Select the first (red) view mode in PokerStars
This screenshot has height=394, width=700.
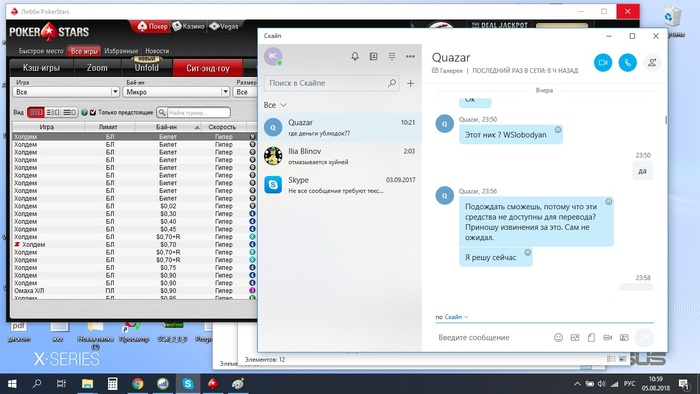(x=36, y=112)
